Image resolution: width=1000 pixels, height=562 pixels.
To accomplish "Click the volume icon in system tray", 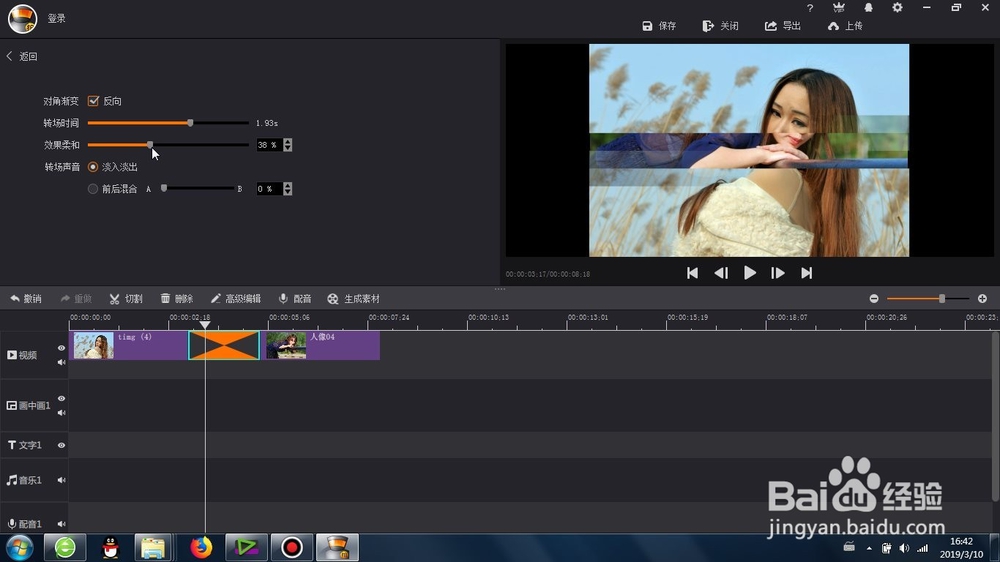I will tap(904, 548).
